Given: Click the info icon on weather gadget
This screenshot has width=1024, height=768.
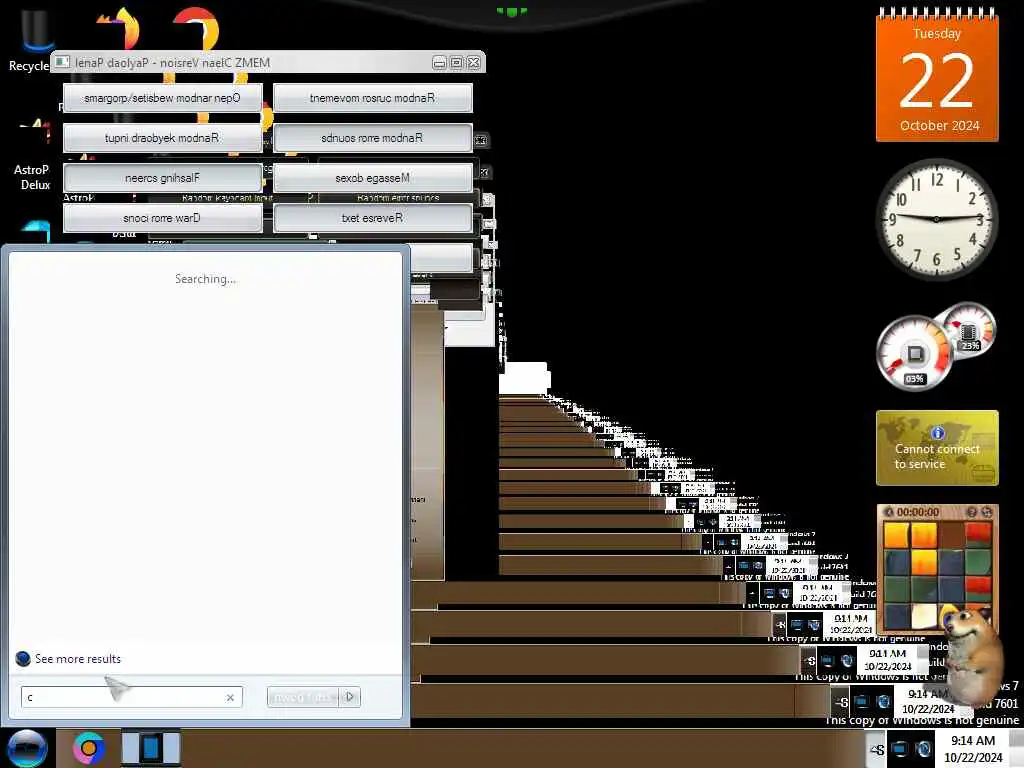Looking at the screenshot, I should tap(938, 433).
